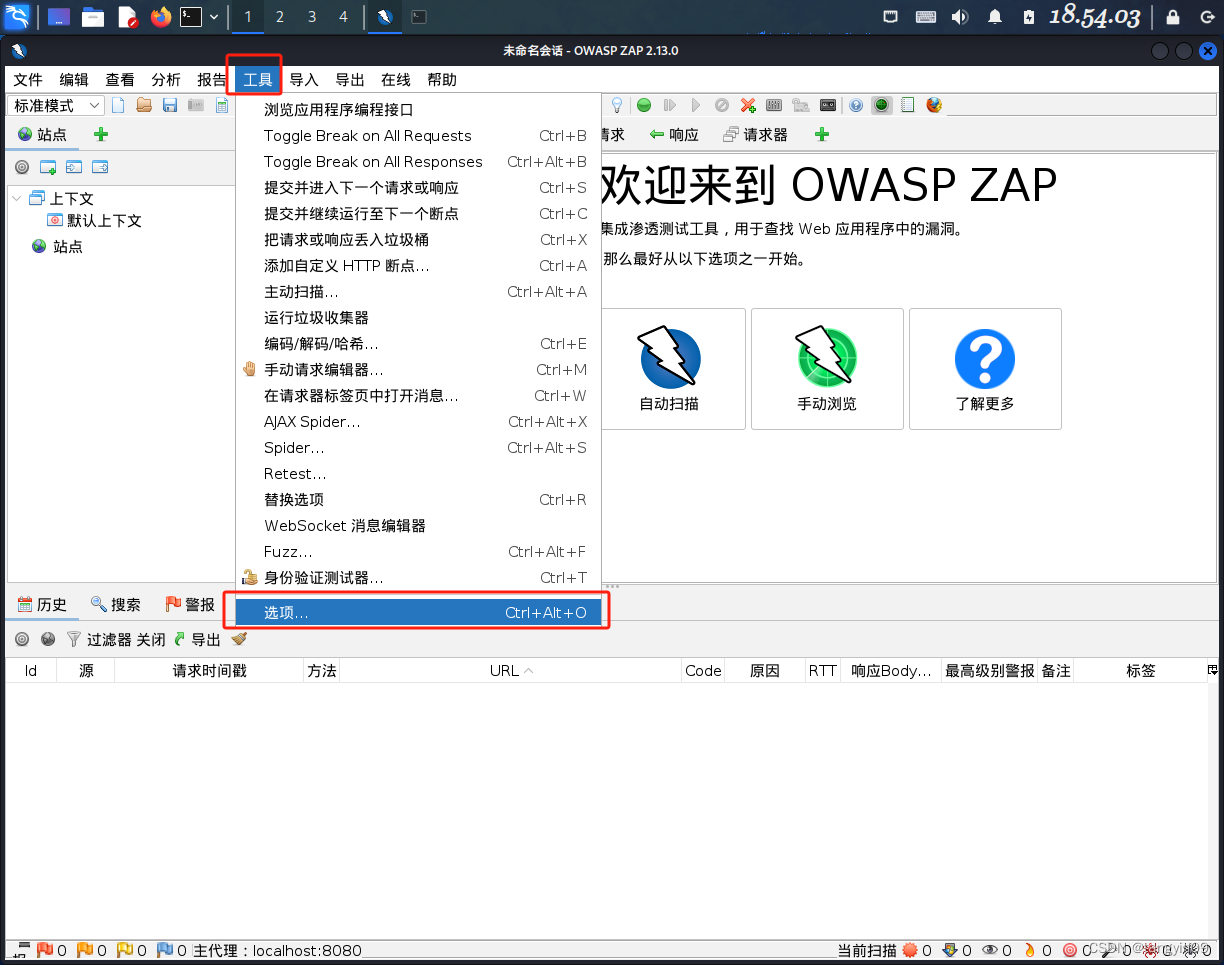The height and width of the screenshot is (965, 1224).
Task: Click the red X add breakpoint icon
Action: point(748,105)
